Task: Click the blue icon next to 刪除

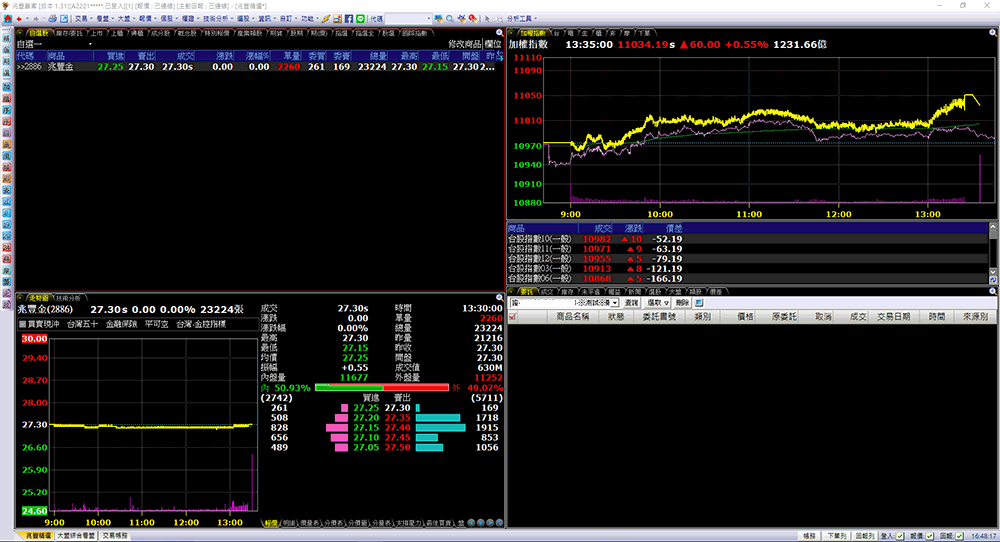Action: click(x=700, y=302)
